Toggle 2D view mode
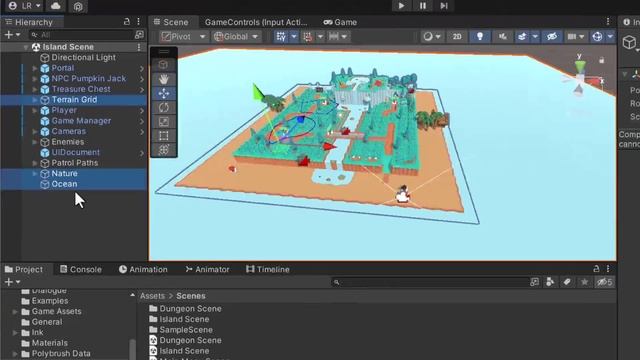640x360 pixels. click(x=457, y=37)
